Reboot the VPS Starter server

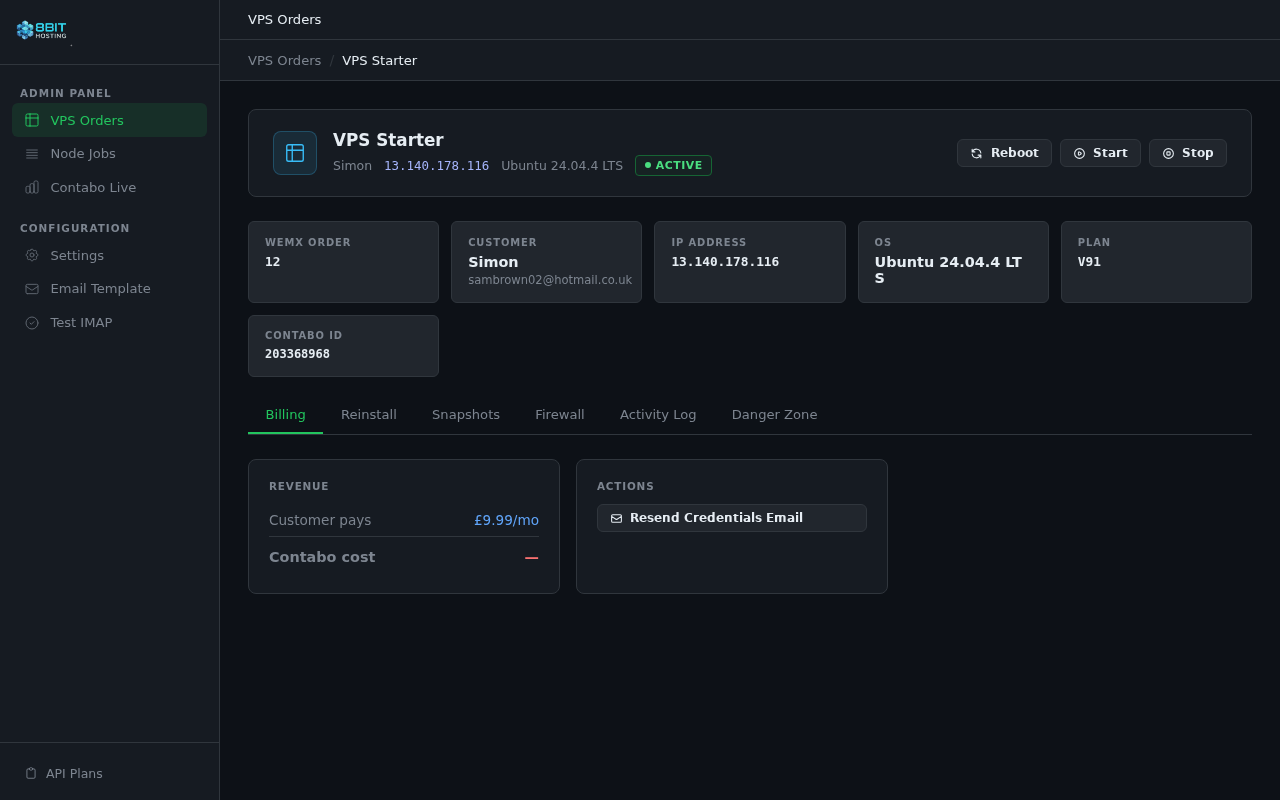pyautogui.click(x=1004, y=153)
